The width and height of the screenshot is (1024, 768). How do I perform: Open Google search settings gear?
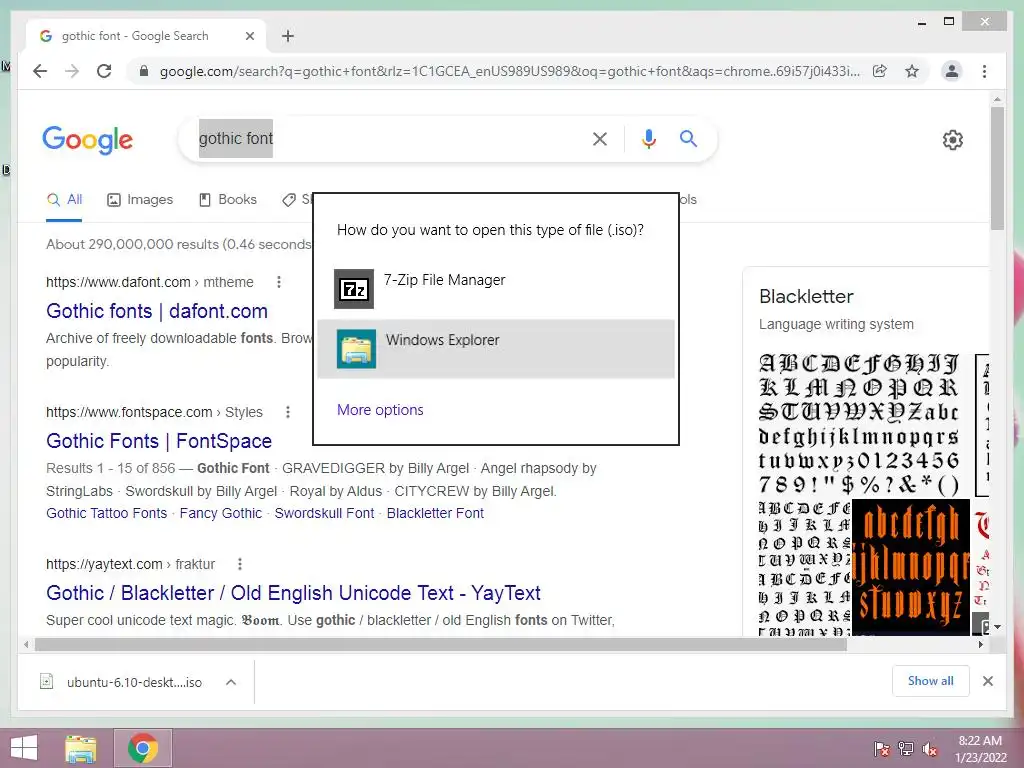click(953, 140)
